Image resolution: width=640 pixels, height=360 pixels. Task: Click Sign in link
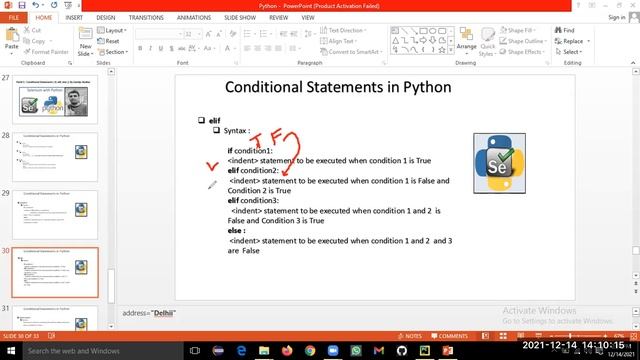pyautogui.click(x=616, y=17)
